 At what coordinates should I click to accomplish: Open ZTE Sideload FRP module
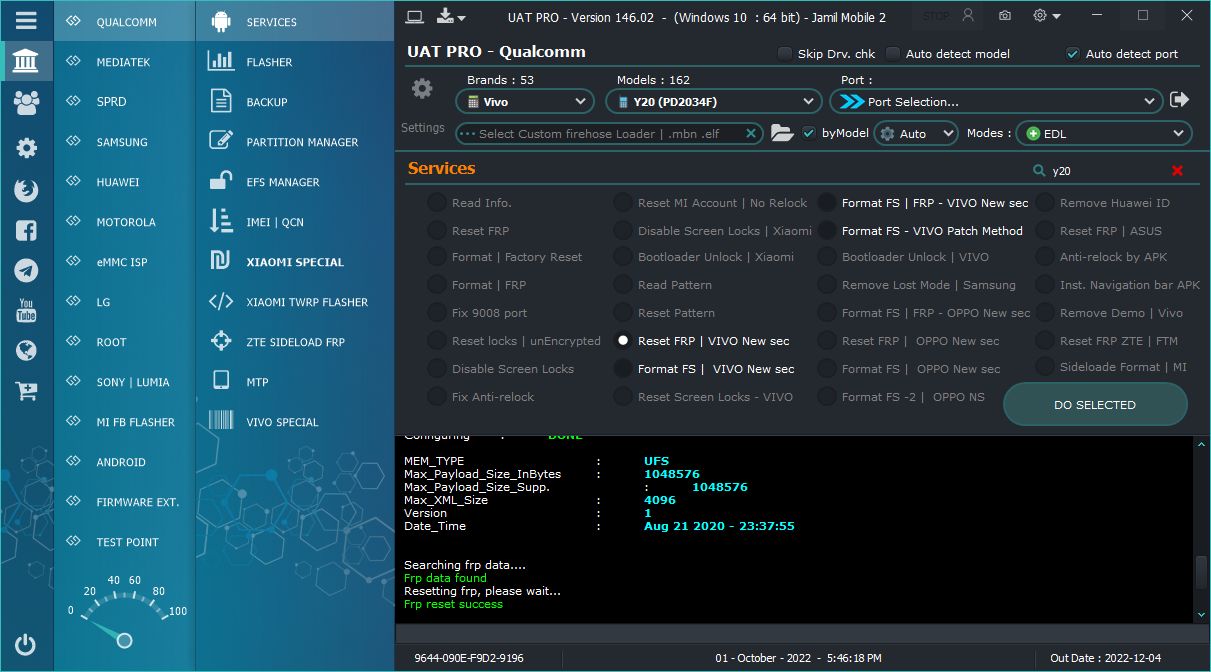pyautogui.click(x=295, y=342)
